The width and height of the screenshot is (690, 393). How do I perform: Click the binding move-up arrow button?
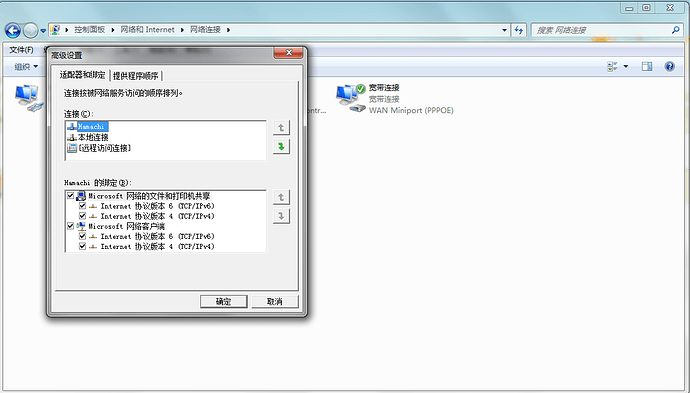(281, 197)
